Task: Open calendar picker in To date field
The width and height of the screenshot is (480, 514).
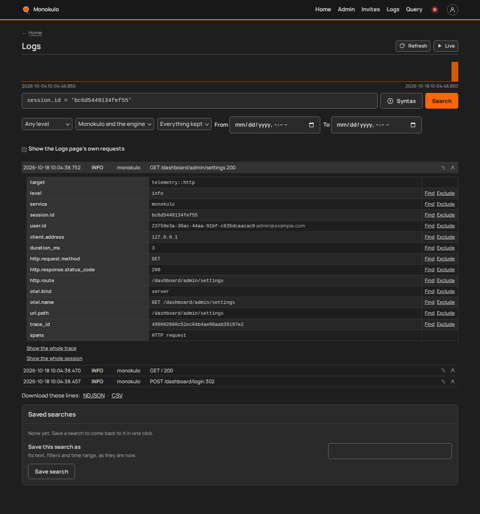Action: (x=413, y=125)
